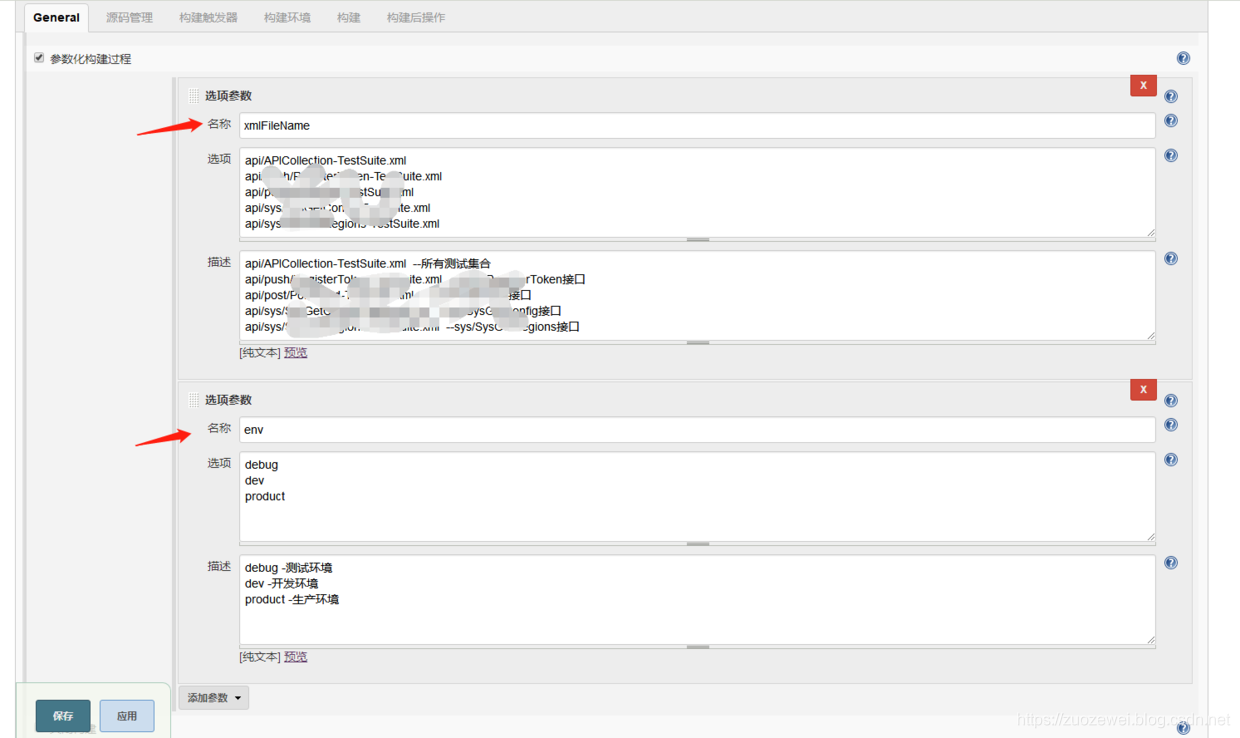Viewport: 1240px width, 738px height.
Task: Open help for env name field
Action: point(1171,425)
